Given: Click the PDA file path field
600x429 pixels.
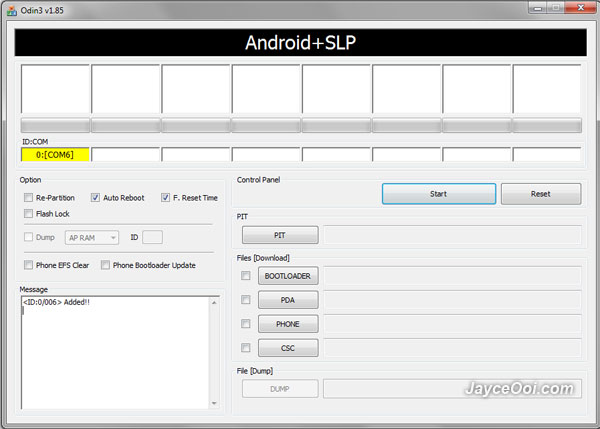Looking at the screenshot, I should (453, 300).
